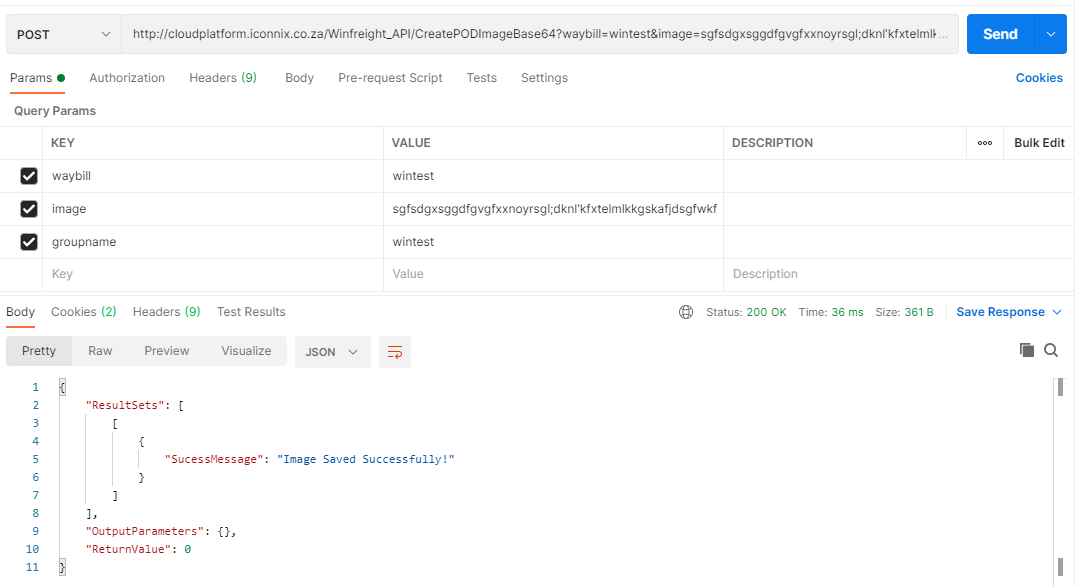Click the Send button
Viewport: 1089px width, 587px height.
tap(1001, 34)
